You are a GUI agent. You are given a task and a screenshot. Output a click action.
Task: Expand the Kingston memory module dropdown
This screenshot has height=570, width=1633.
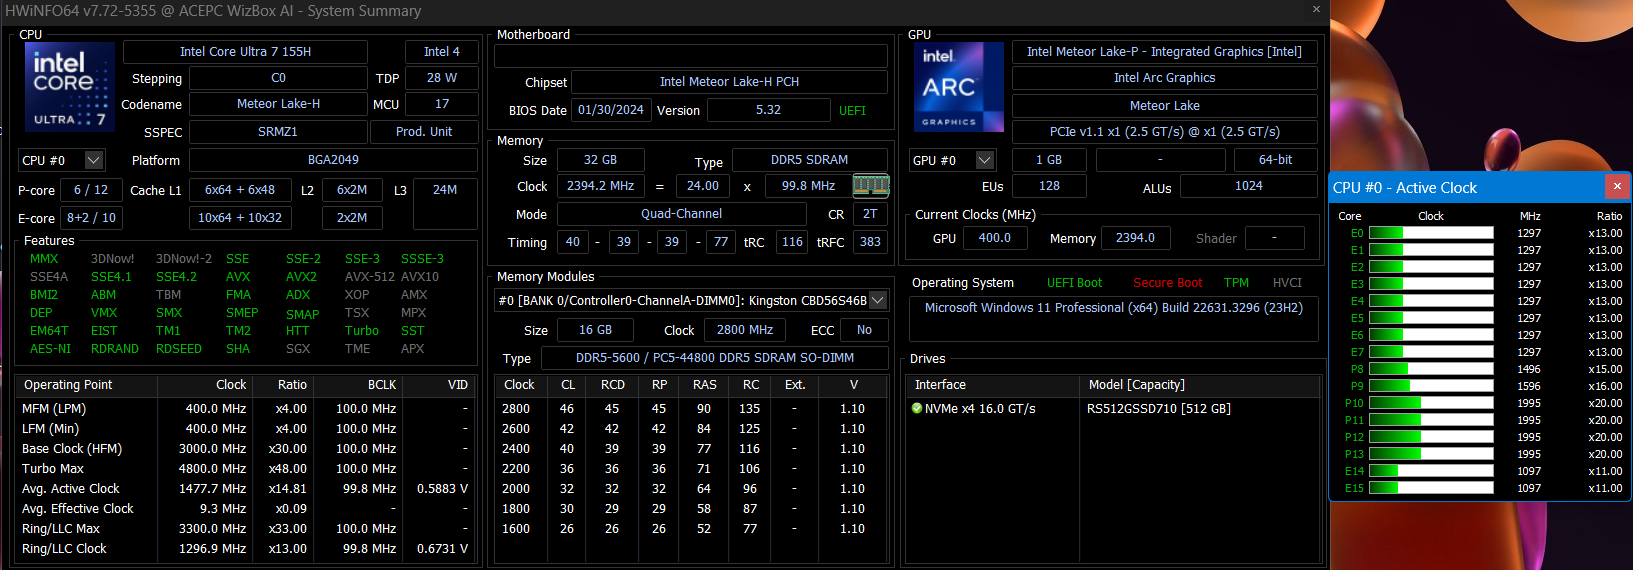(x=877, y=300)
